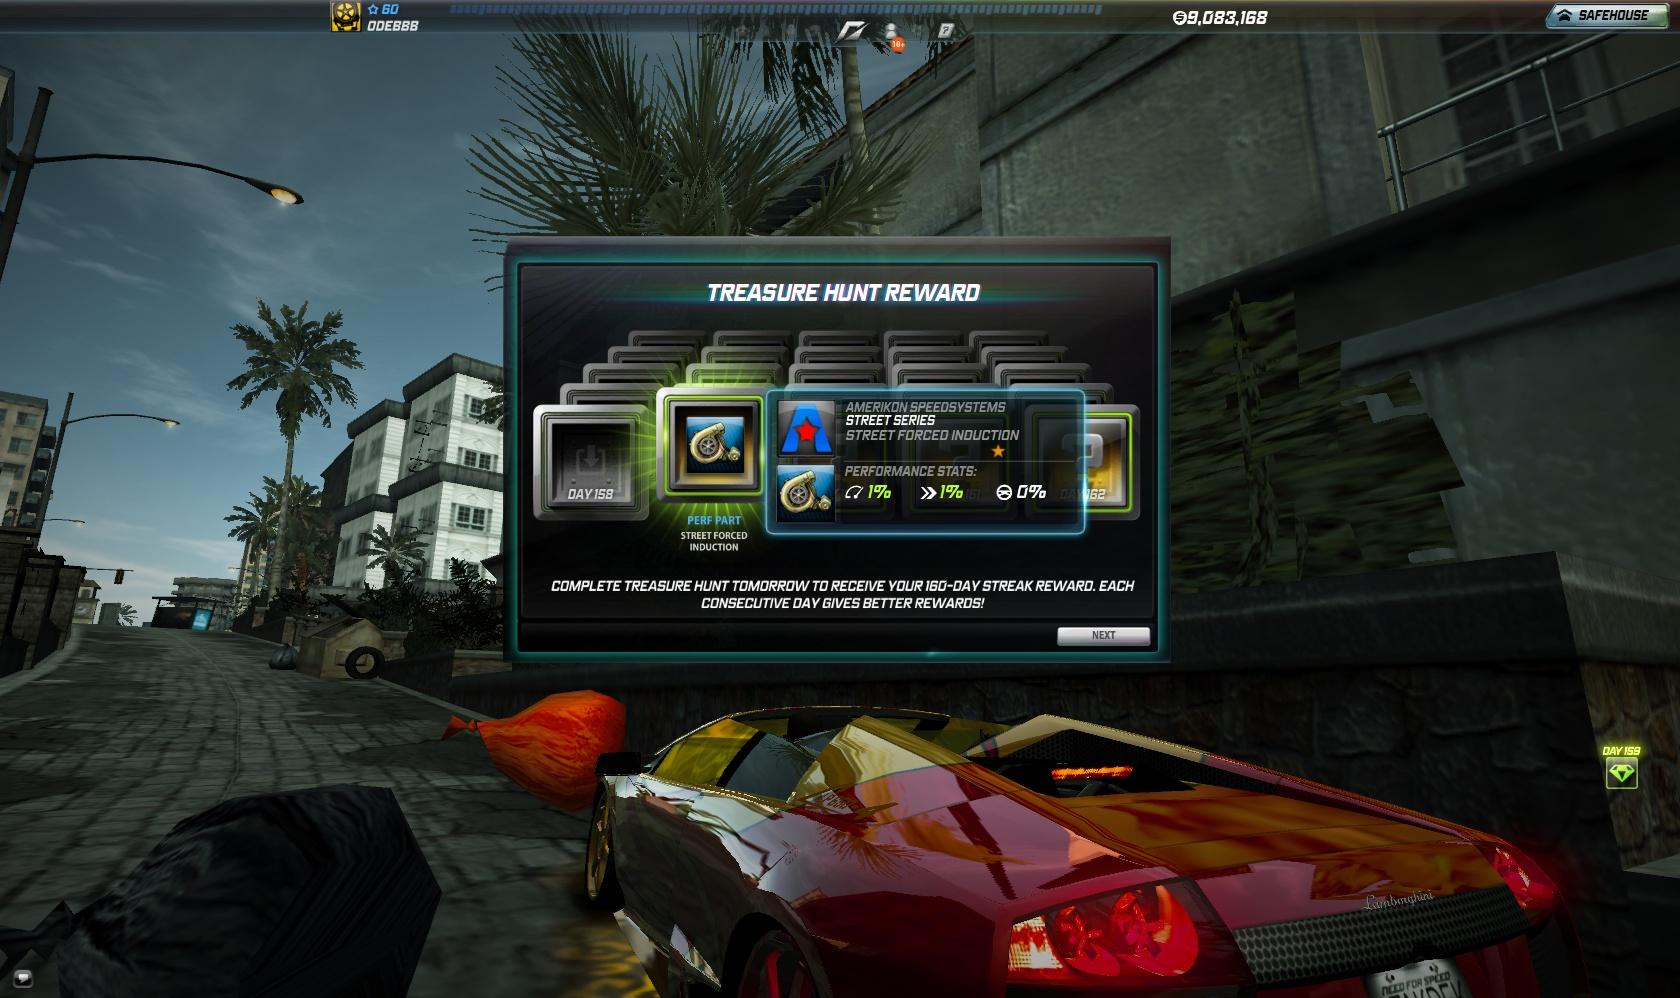Screen dimensions: 1680x998
Task: Click the Day 159 treasure gem icon
Action: [1621, 773]
